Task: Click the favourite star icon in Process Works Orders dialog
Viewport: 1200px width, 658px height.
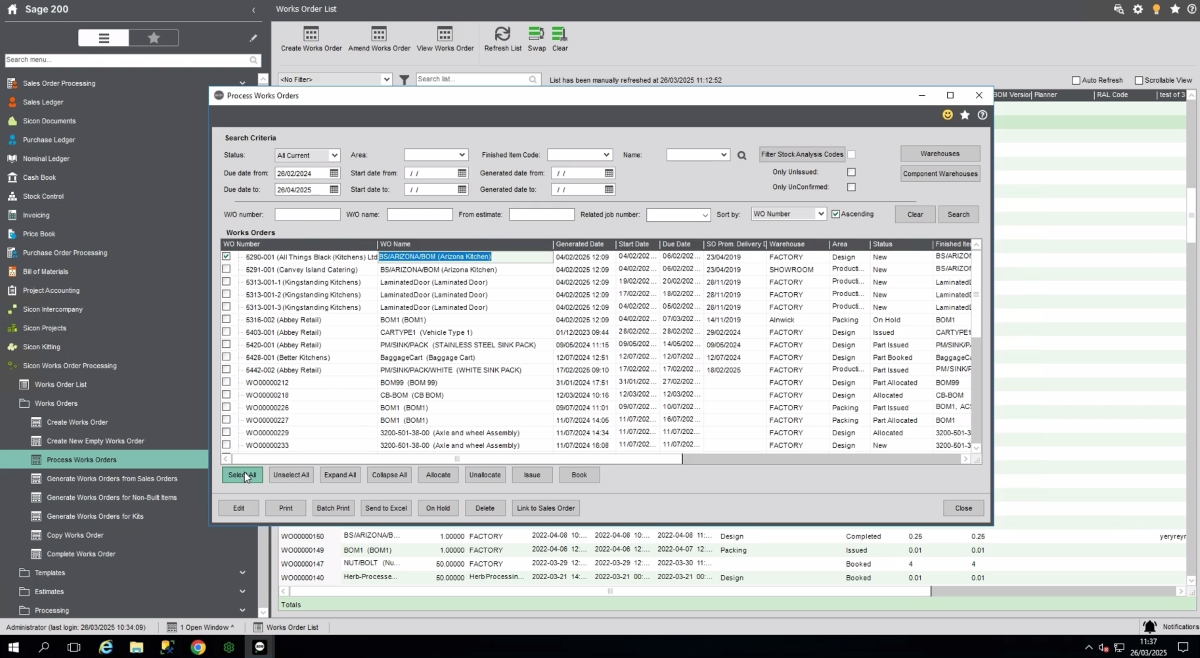Action: (965, 115)
